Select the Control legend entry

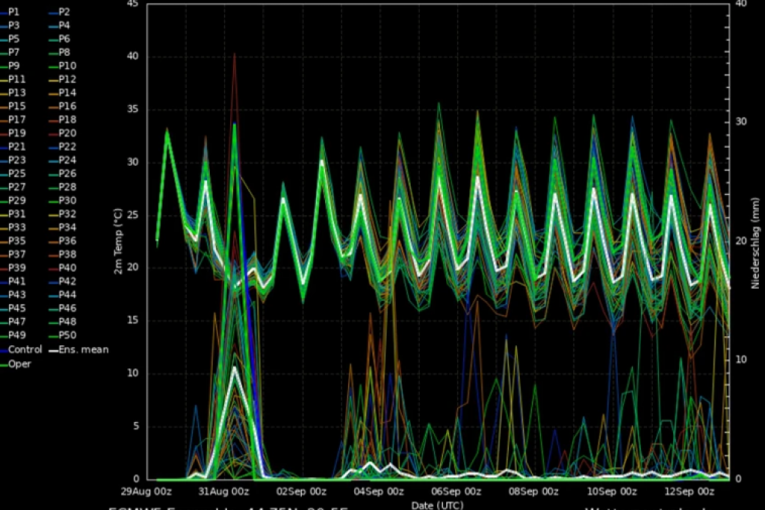24,349
